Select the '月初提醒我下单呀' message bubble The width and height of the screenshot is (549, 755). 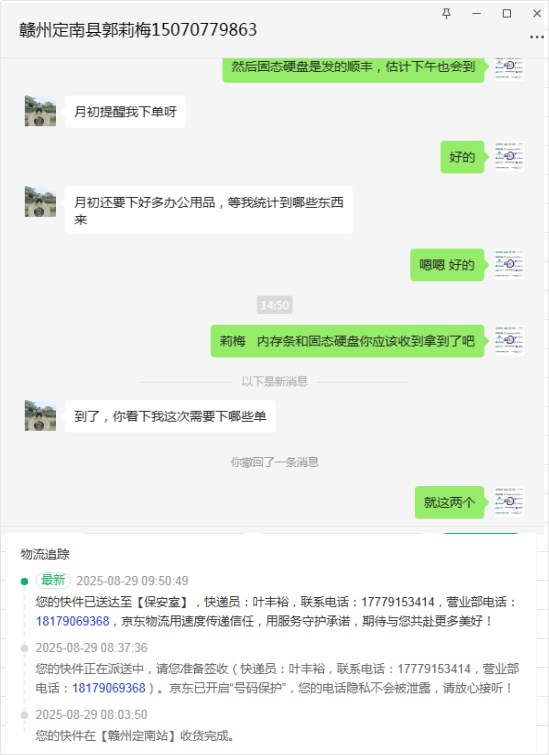125,112
